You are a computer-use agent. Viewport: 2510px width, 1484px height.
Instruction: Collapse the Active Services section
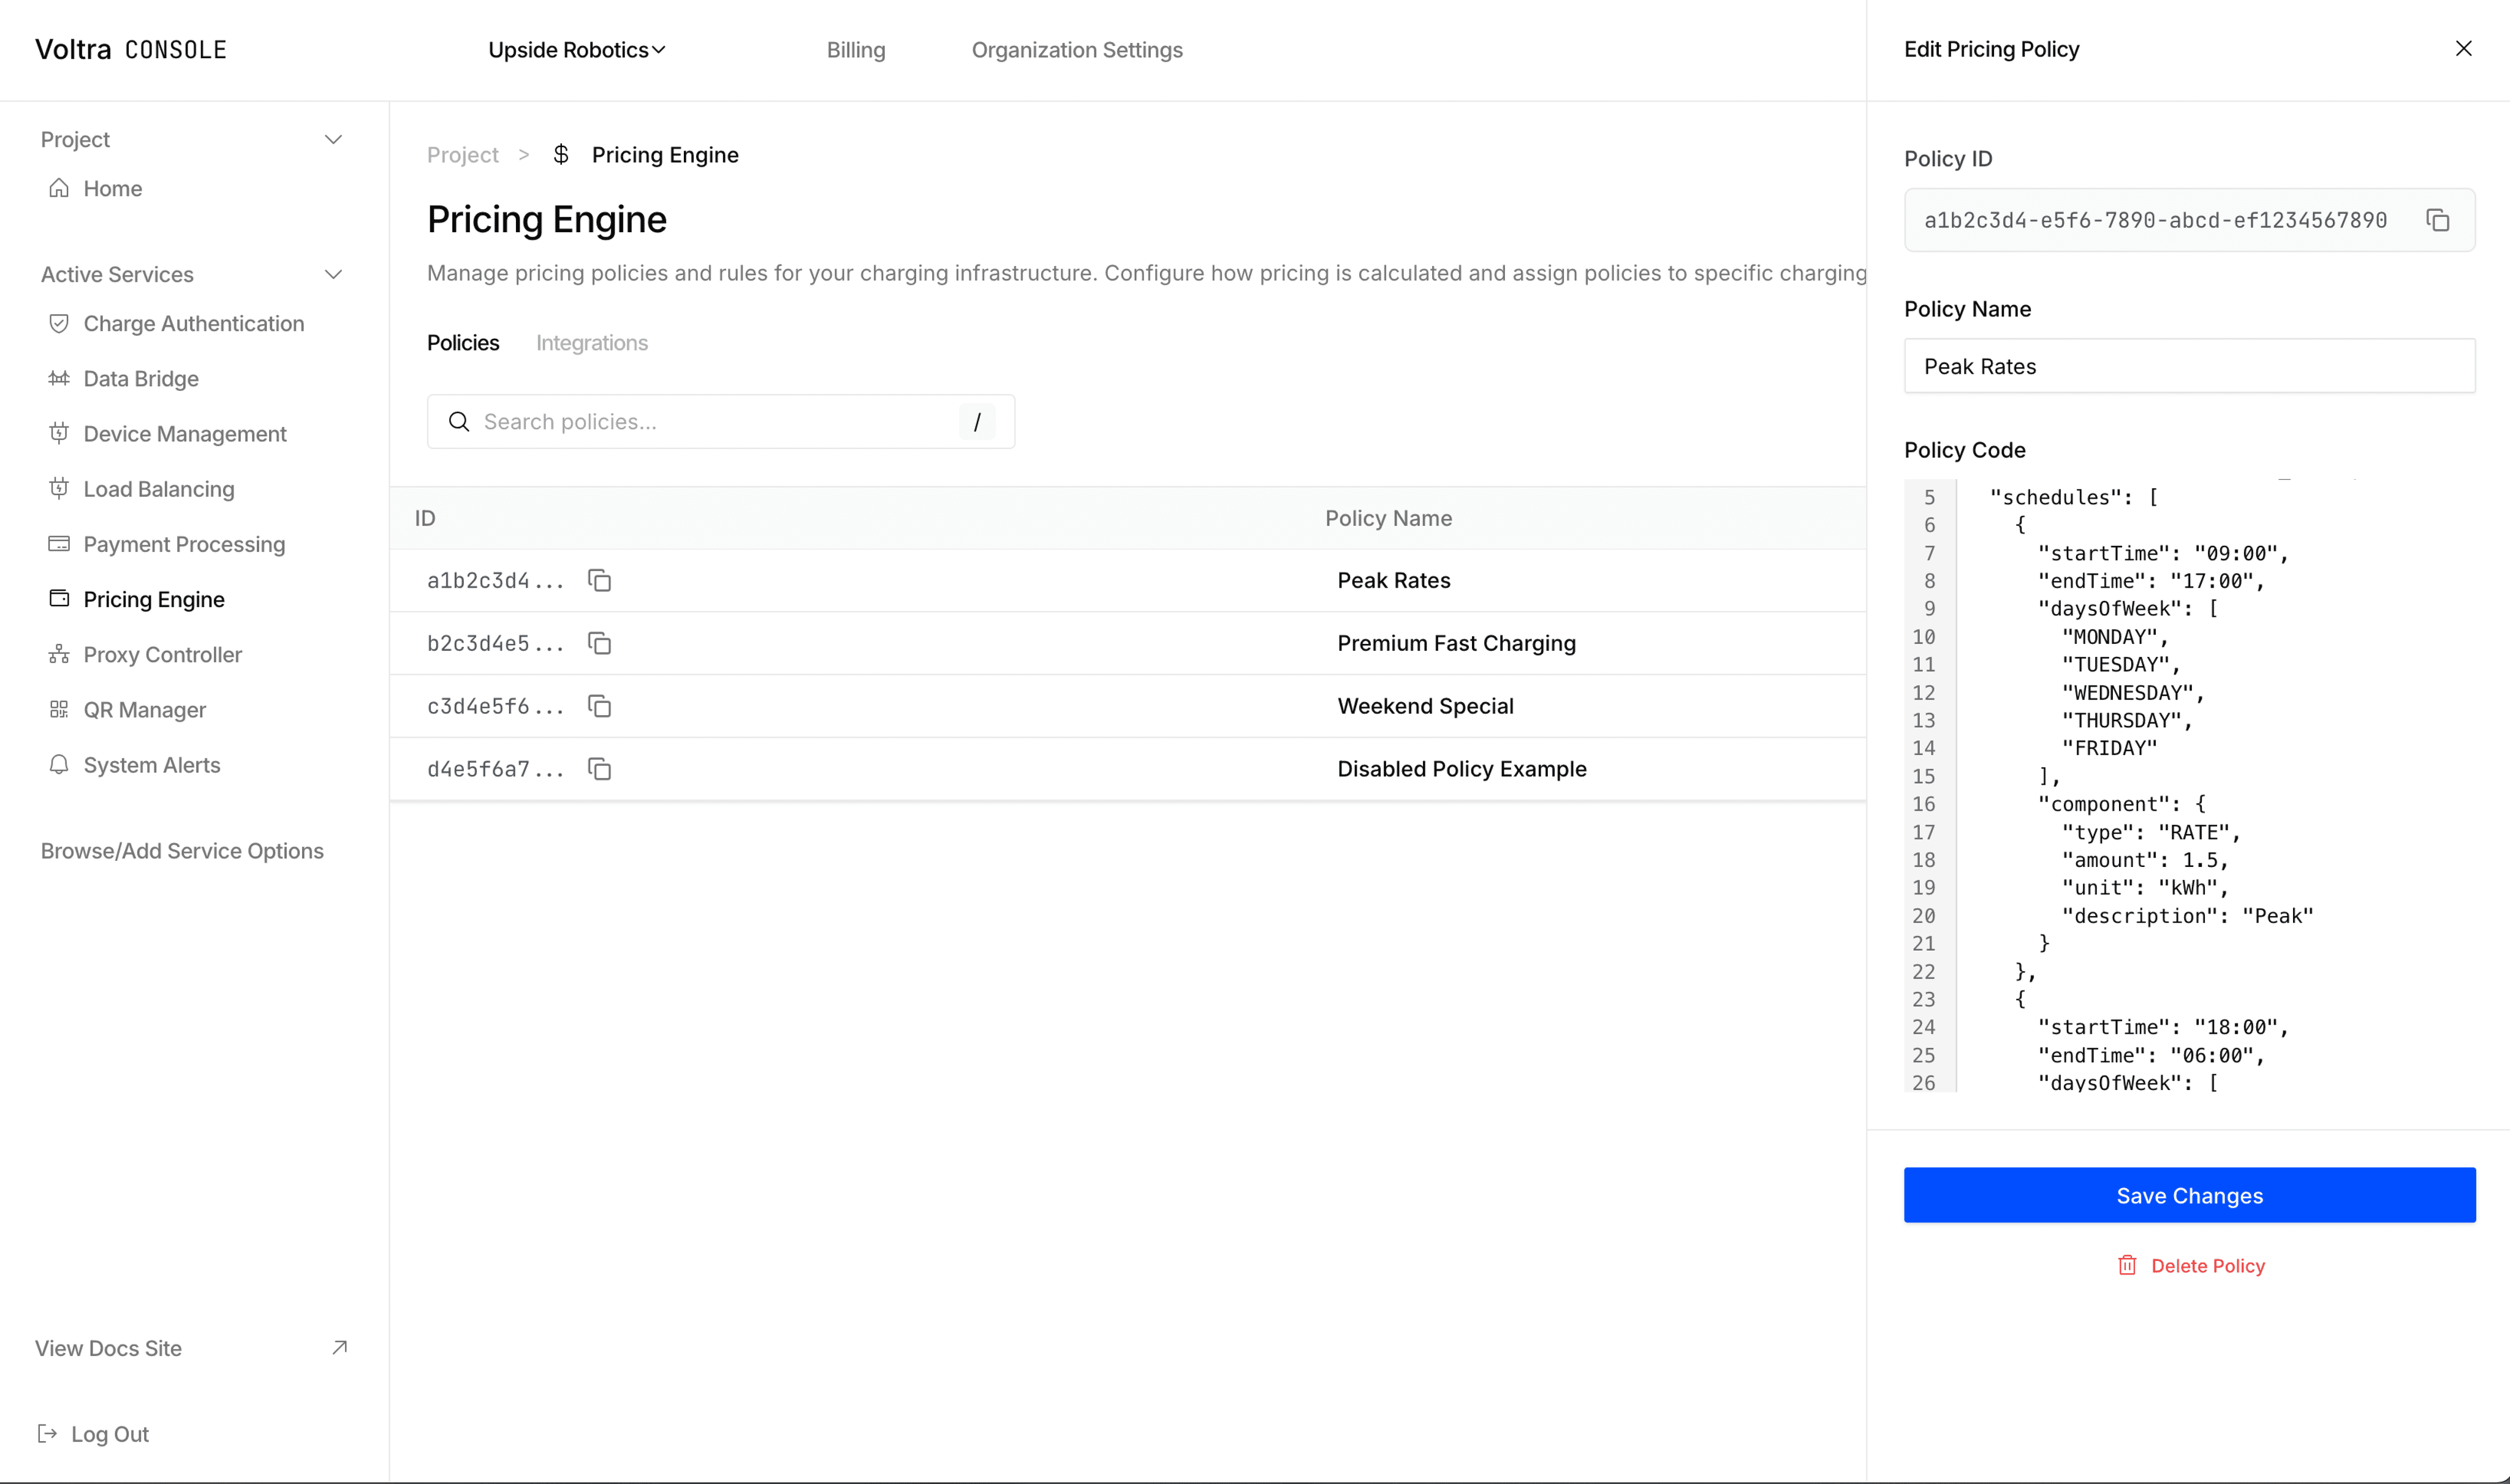(333, 275)
